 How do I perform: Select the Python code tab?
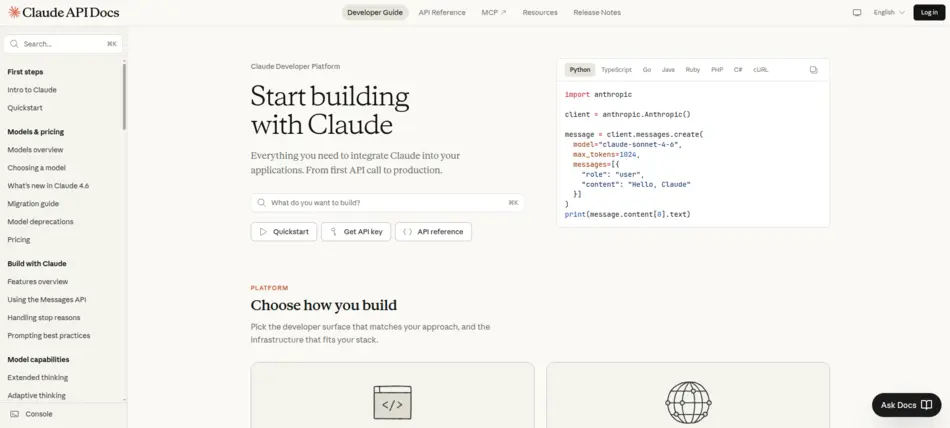580,70
